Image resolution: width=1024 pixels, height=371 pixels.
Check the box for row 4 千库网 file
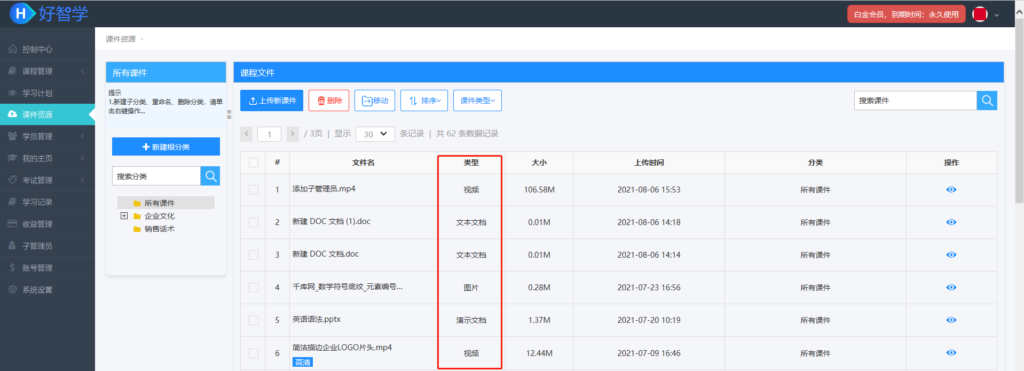(253, 287)
